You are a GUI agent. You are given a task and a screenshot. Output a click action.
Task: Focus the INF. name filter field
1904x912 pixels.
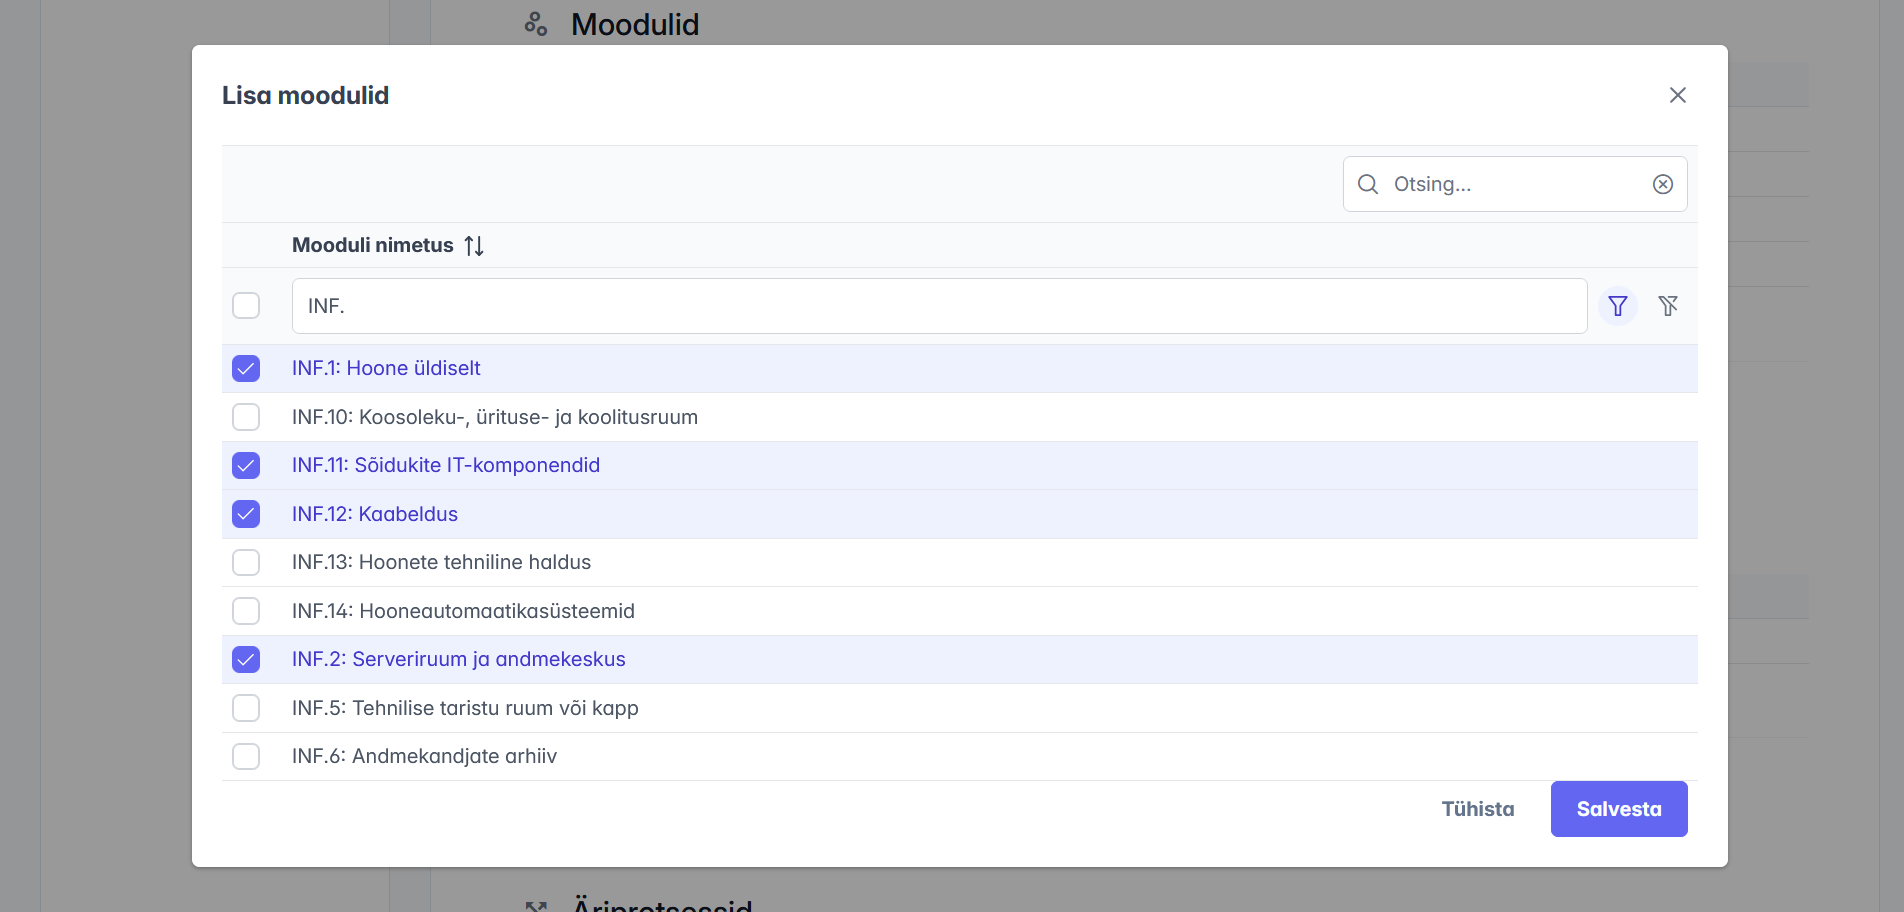938,306
